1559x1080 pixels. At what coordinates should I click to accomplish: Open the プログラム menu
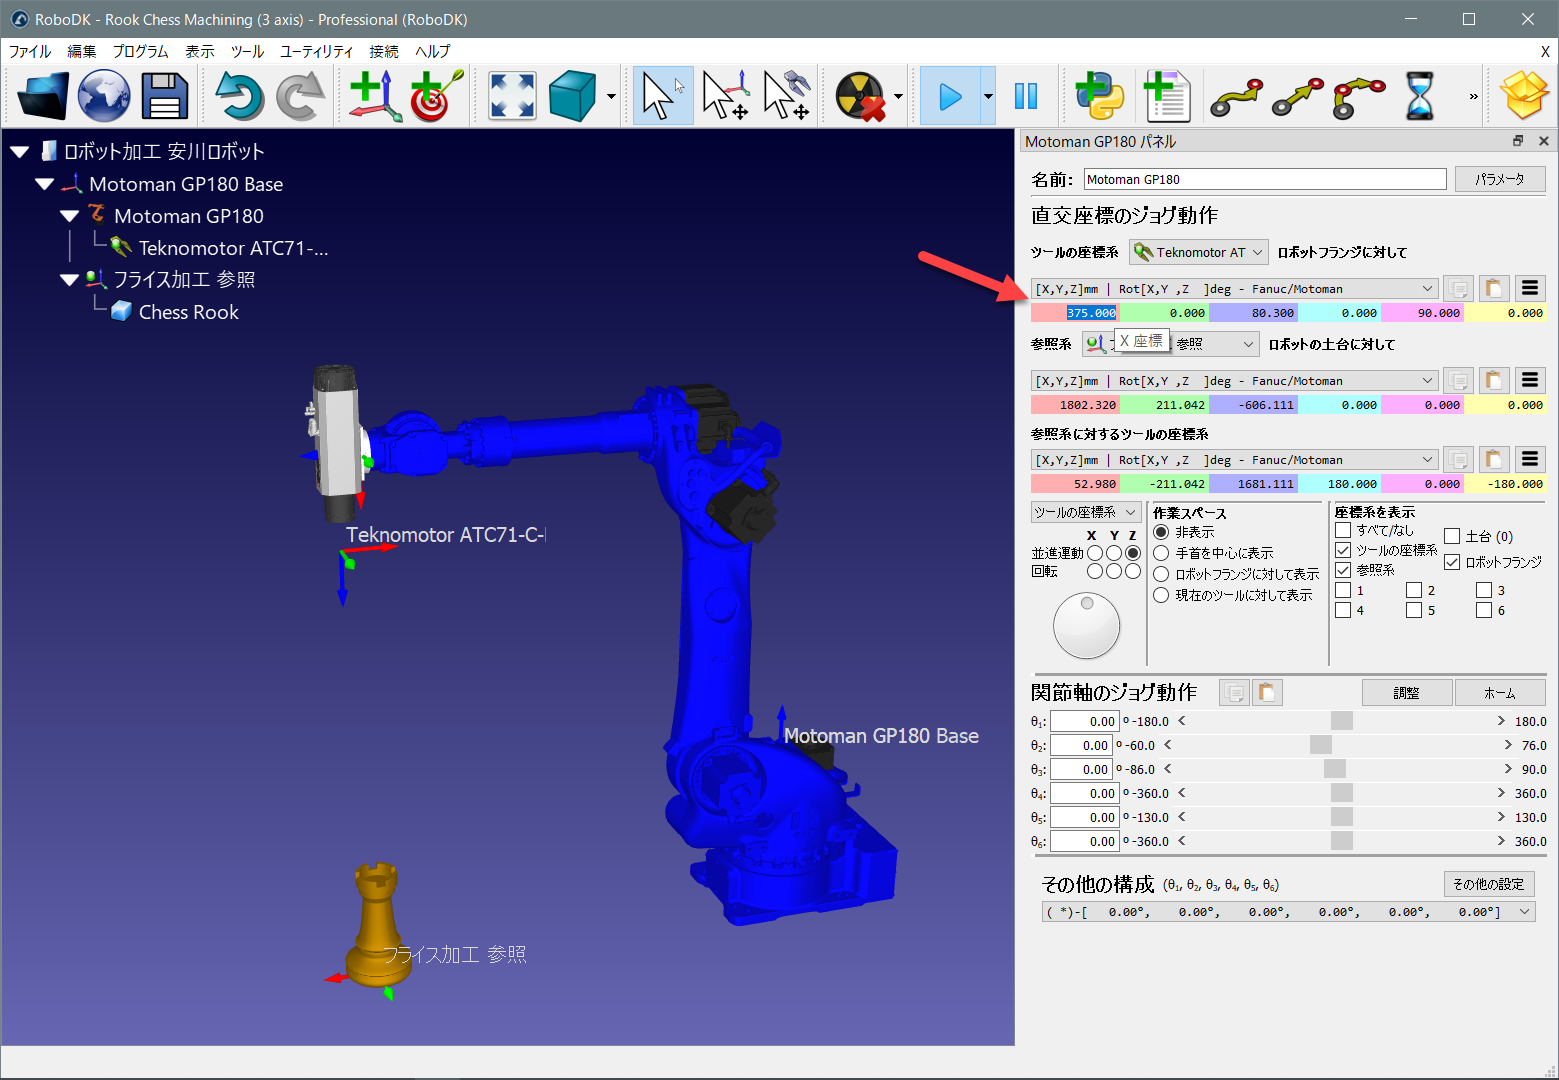click(140, 51)
